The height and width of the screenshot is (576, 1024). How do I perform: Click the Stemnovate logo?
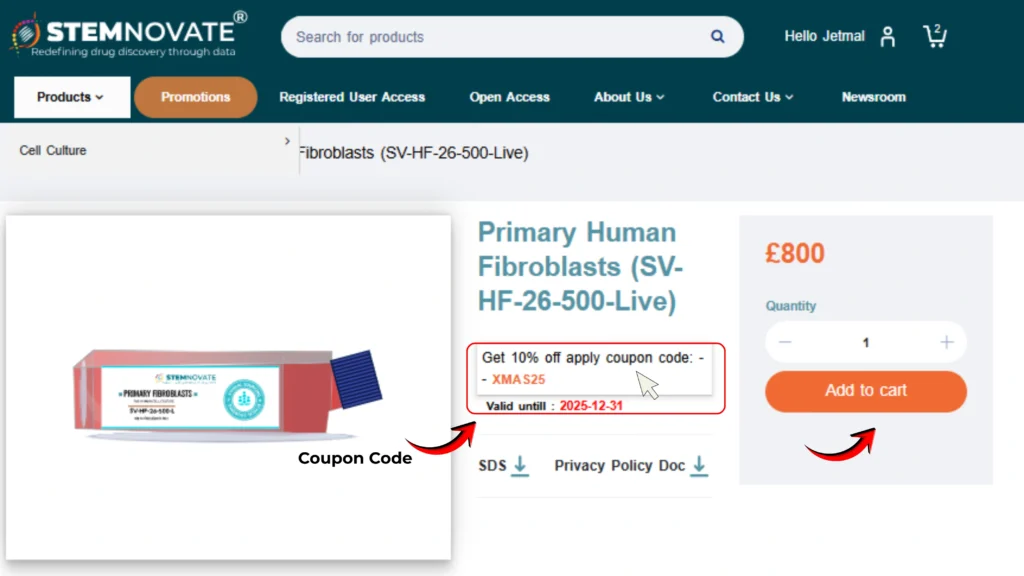coord(130,34)
